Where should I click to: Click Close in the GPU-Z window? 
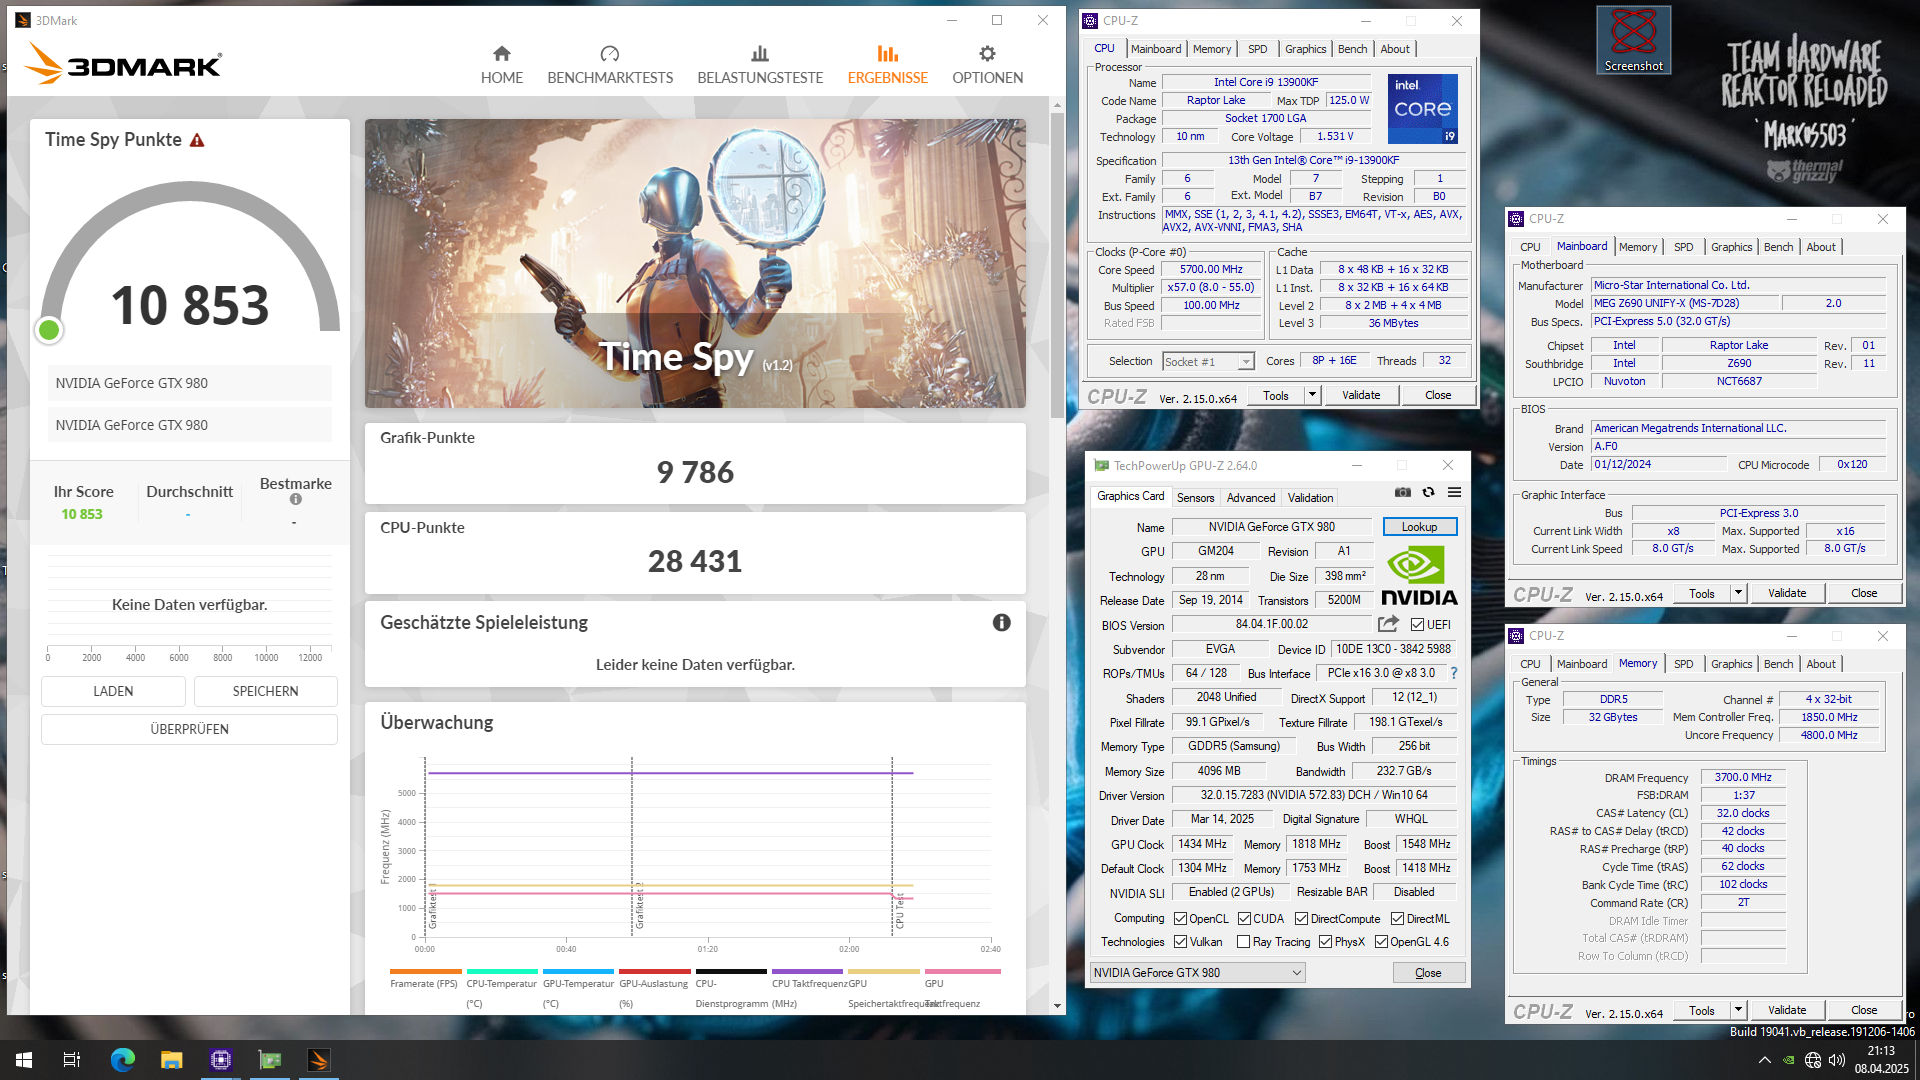(x=1428, y=973)
